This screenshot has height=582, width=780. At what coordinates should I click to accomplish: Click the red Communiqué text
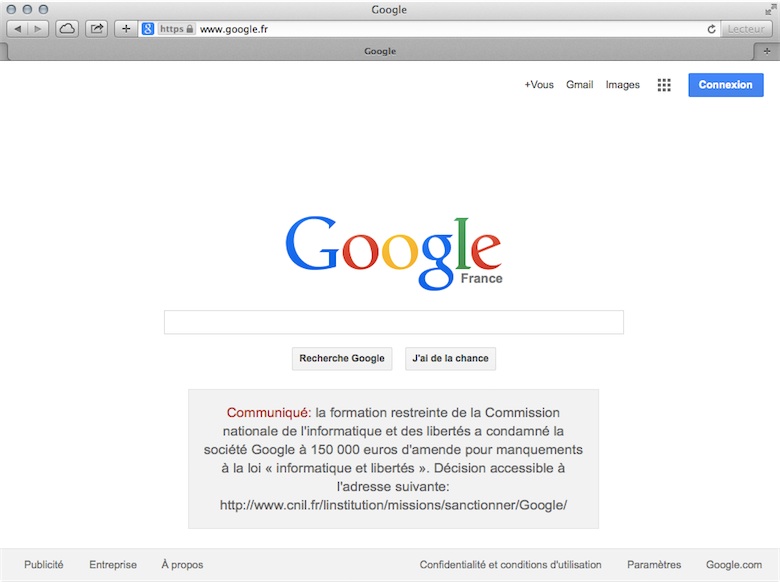(269, 412)
